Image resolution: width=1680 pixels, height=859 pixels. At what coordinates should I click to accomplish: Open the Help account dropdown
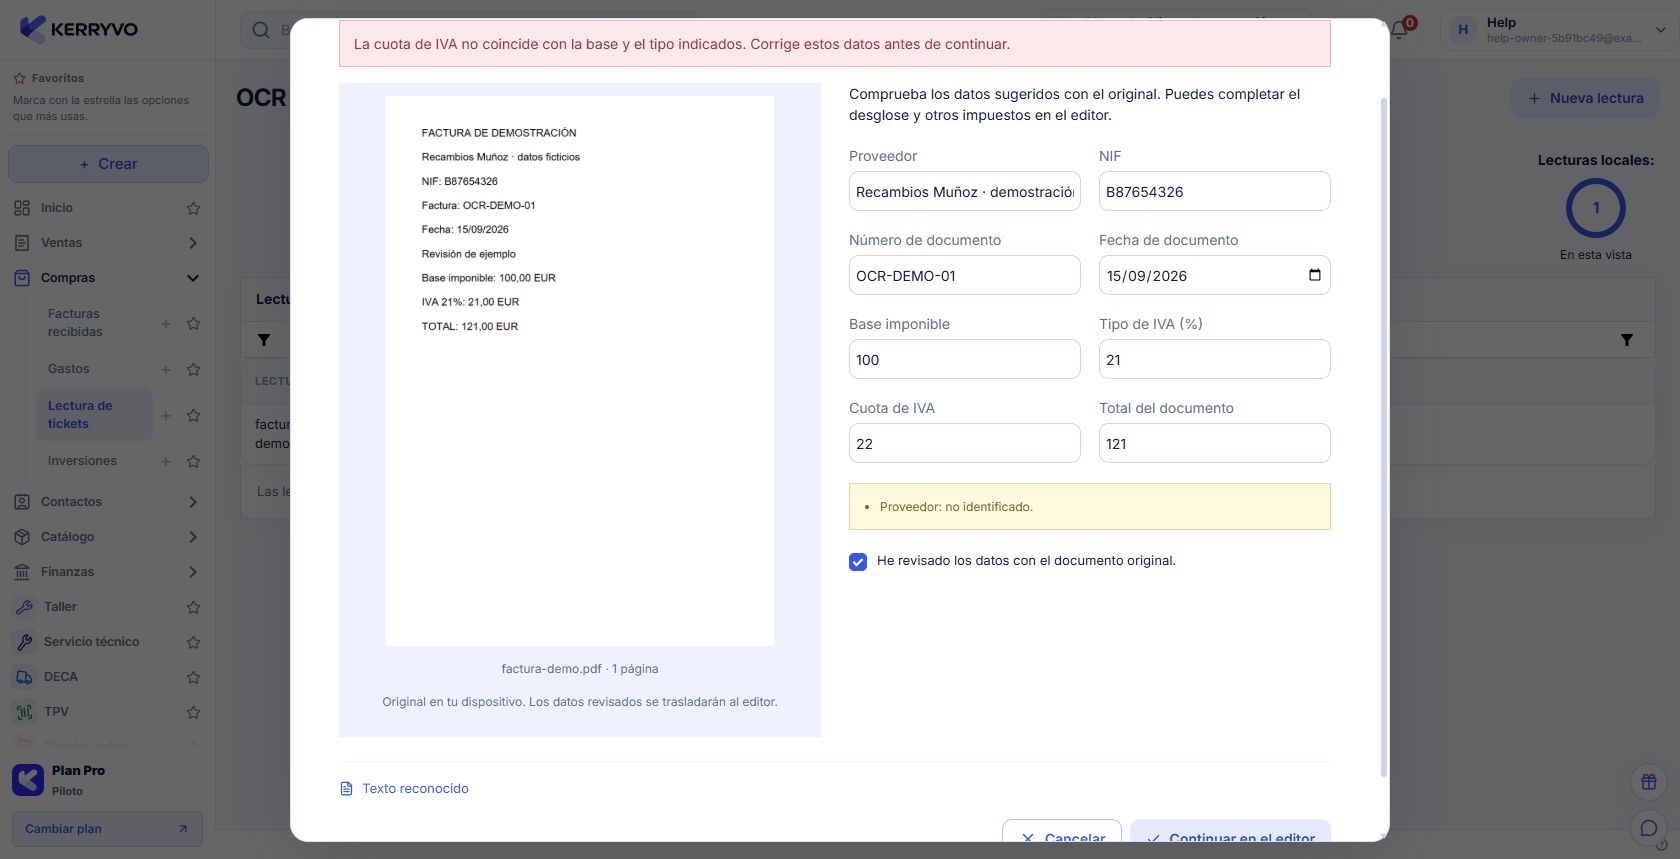(1558, 30)
